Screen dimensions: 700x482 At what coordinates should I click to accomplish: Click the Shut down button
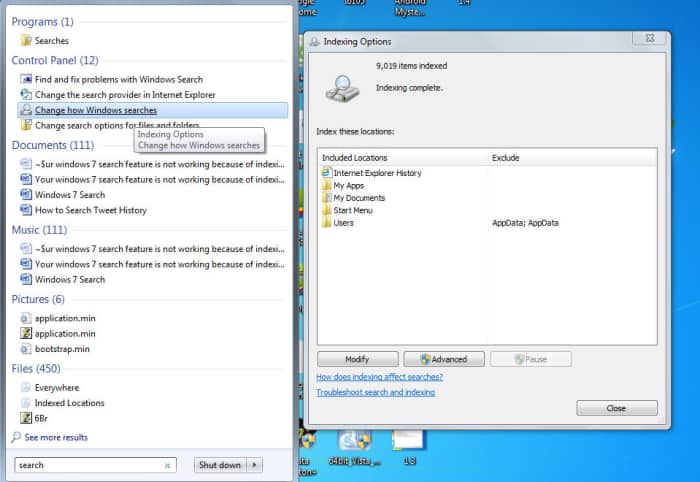(x=220, y=465)
